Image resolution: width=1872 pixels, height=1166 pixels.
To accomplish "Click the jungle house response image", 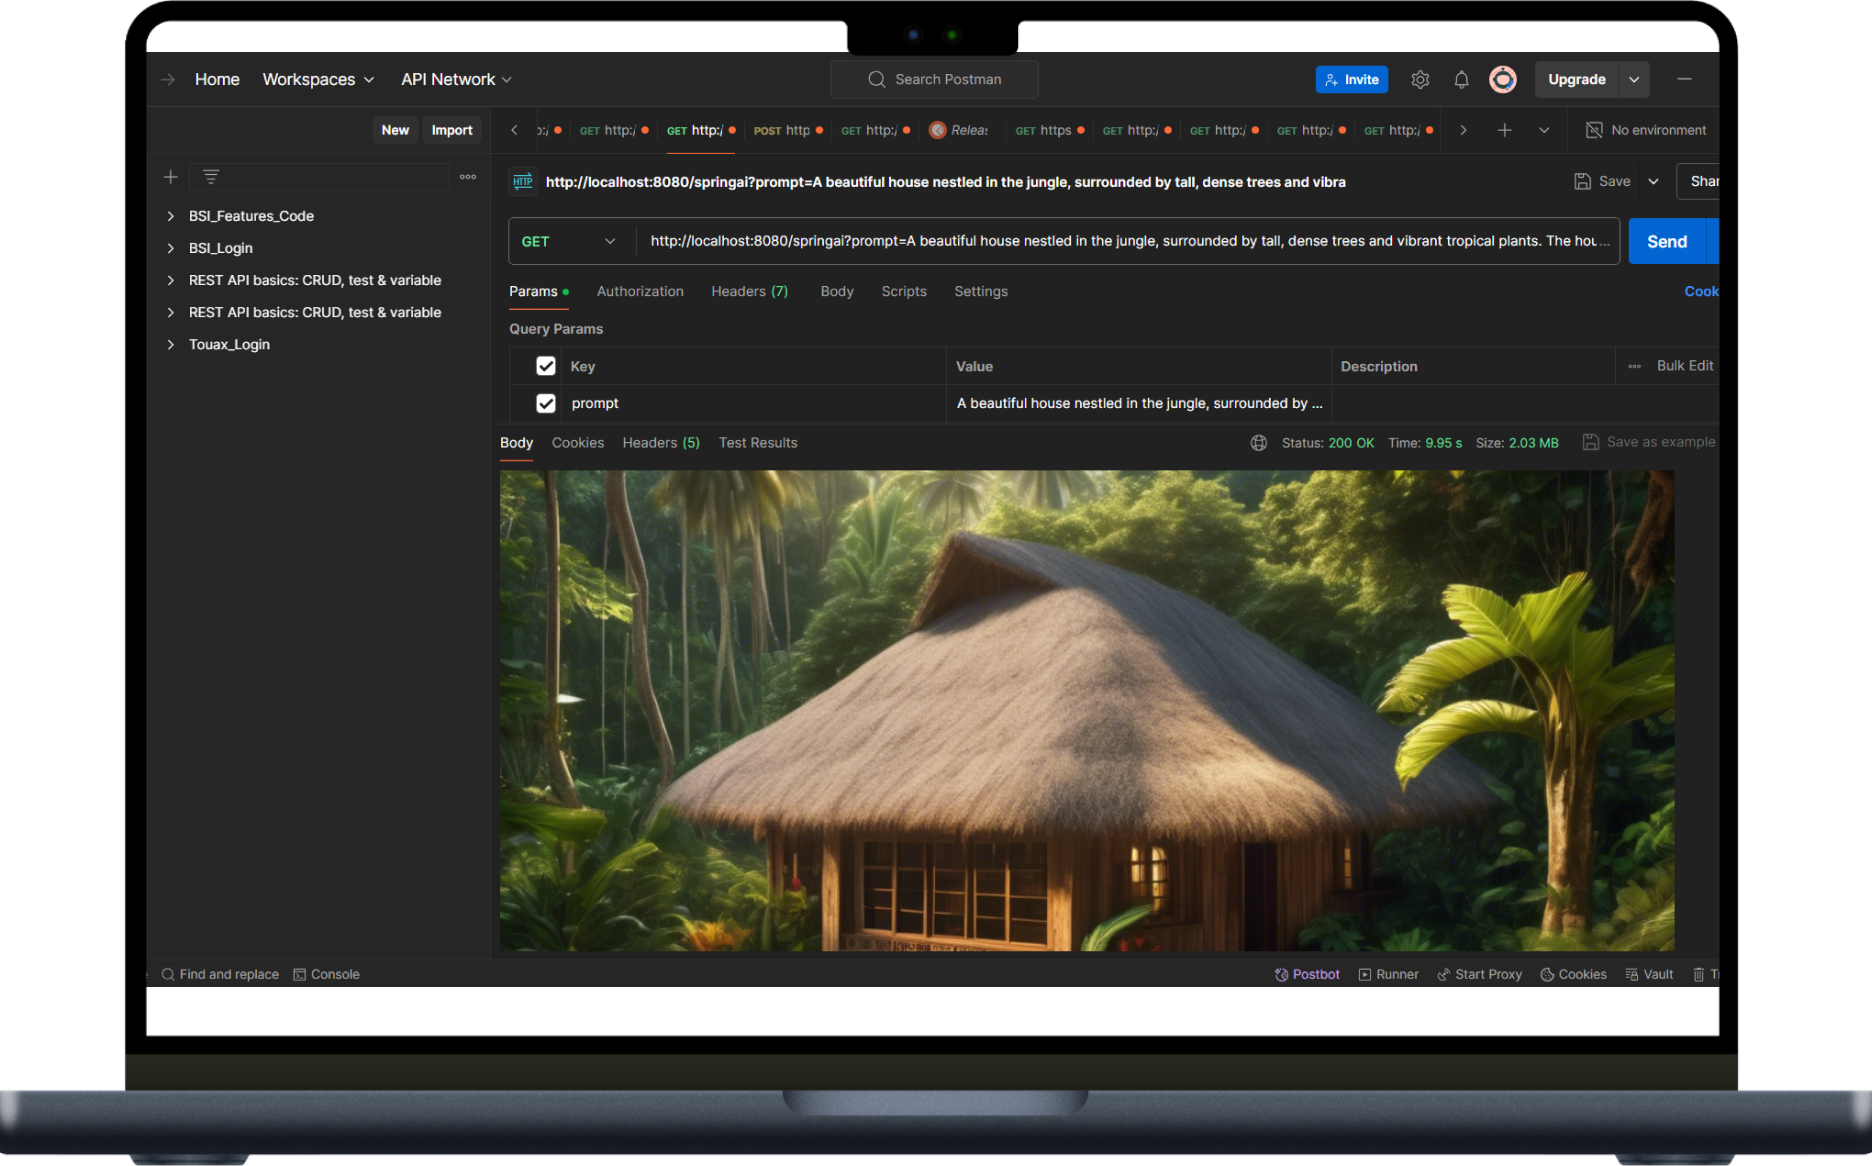I will pyautogui.click(x=1087, y=710).
